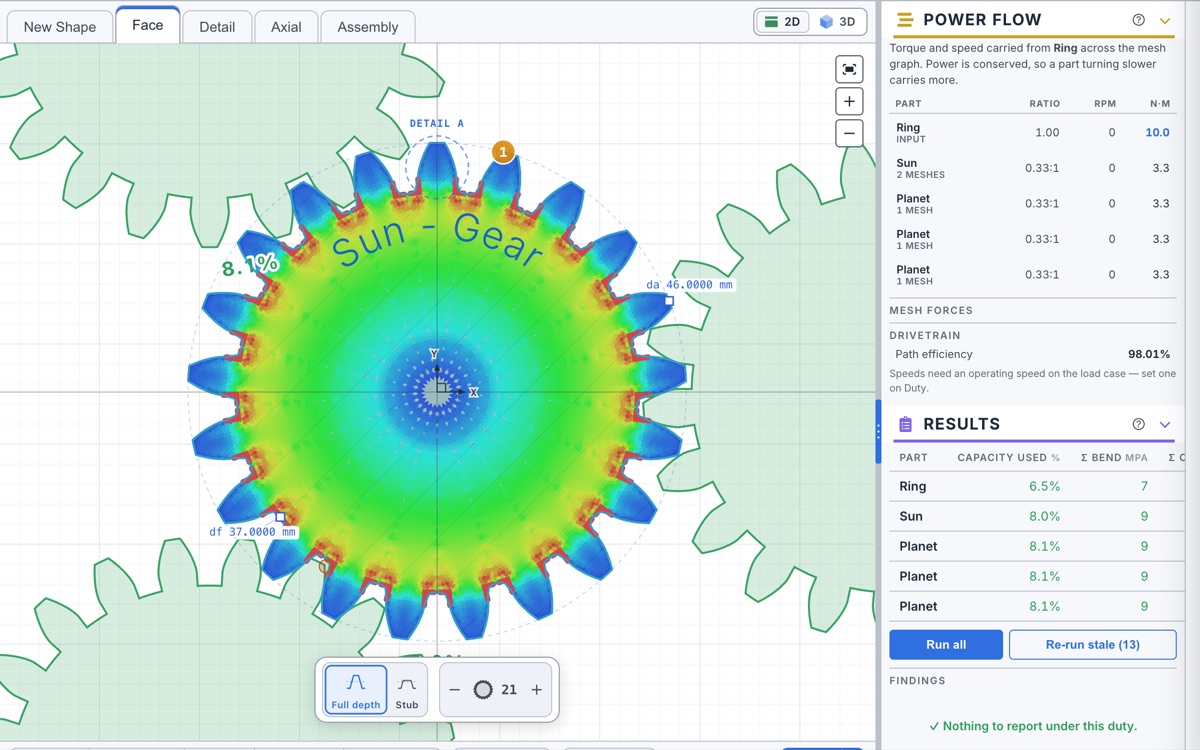This screenshot has width=1200, height=750.
Task: Increase tooth count with plus
Action: 536,690
